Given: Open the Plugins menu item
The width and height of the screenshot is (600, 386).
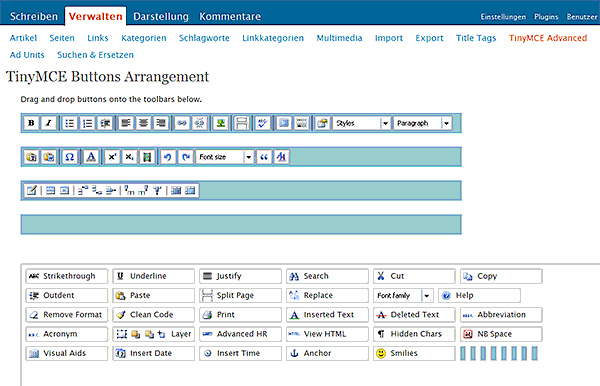Looking at the screenshot, I should (x=546, y=17).
